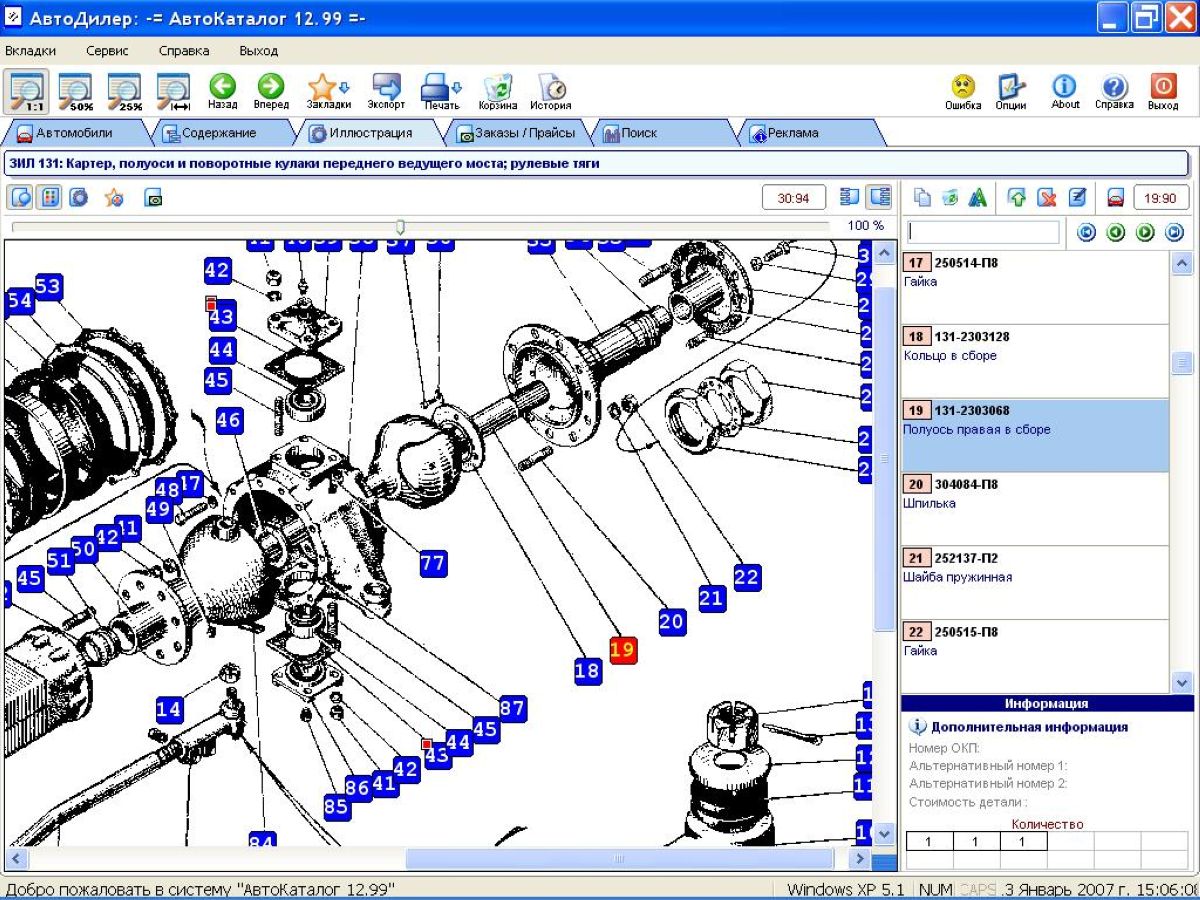Switch to the Автомобили tab

(75, 132)
